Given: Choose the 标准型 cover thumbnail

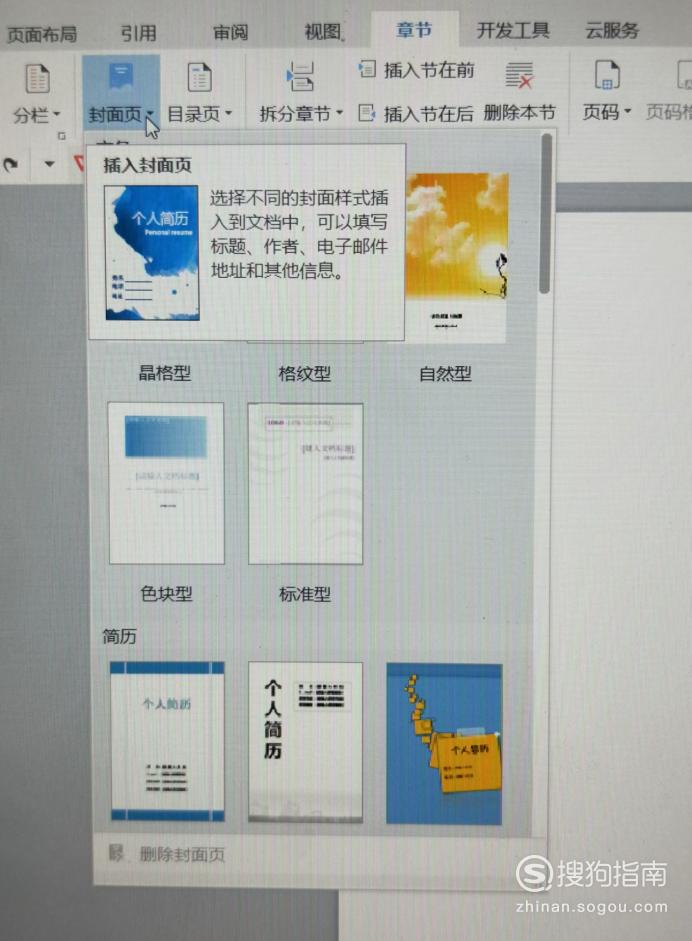Looking at the screenshot, I should (305, 484).
